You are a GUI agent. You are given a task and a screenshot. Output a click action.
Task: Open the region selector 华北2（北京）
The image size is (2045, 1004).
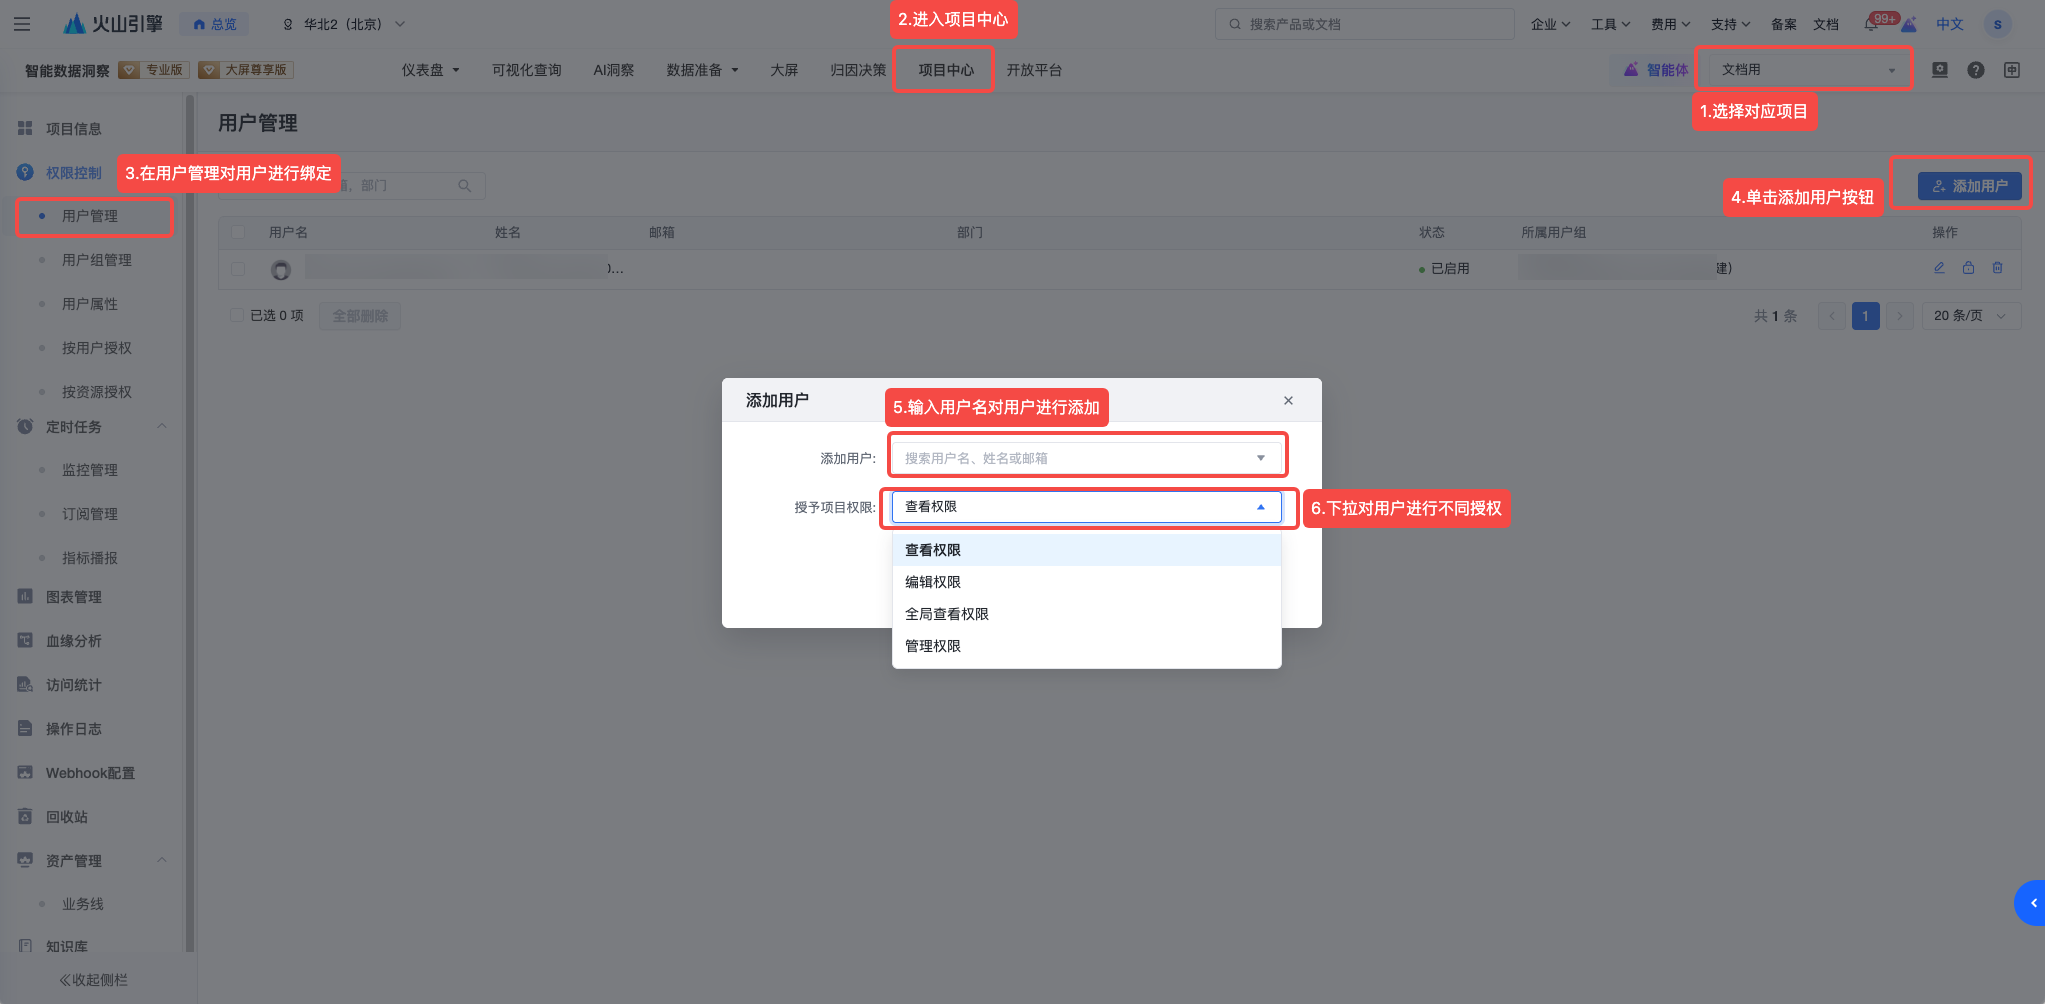pos(344,24)
